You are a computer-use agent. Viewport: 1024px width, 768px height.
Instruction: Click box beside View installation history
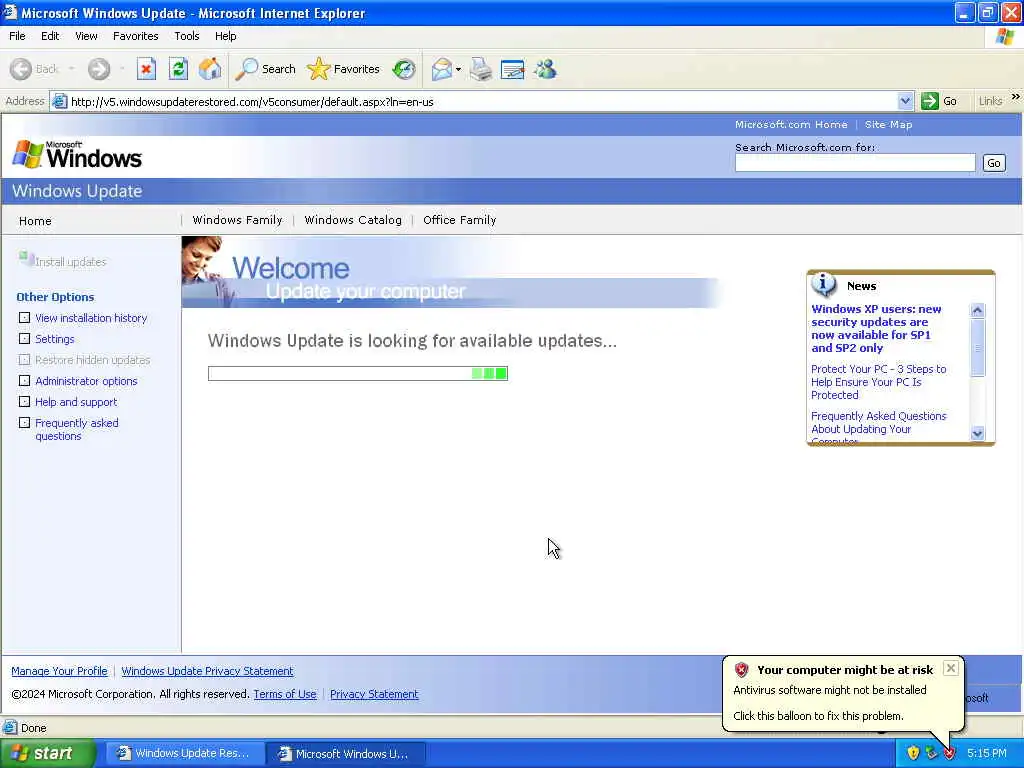click(24, 317)
